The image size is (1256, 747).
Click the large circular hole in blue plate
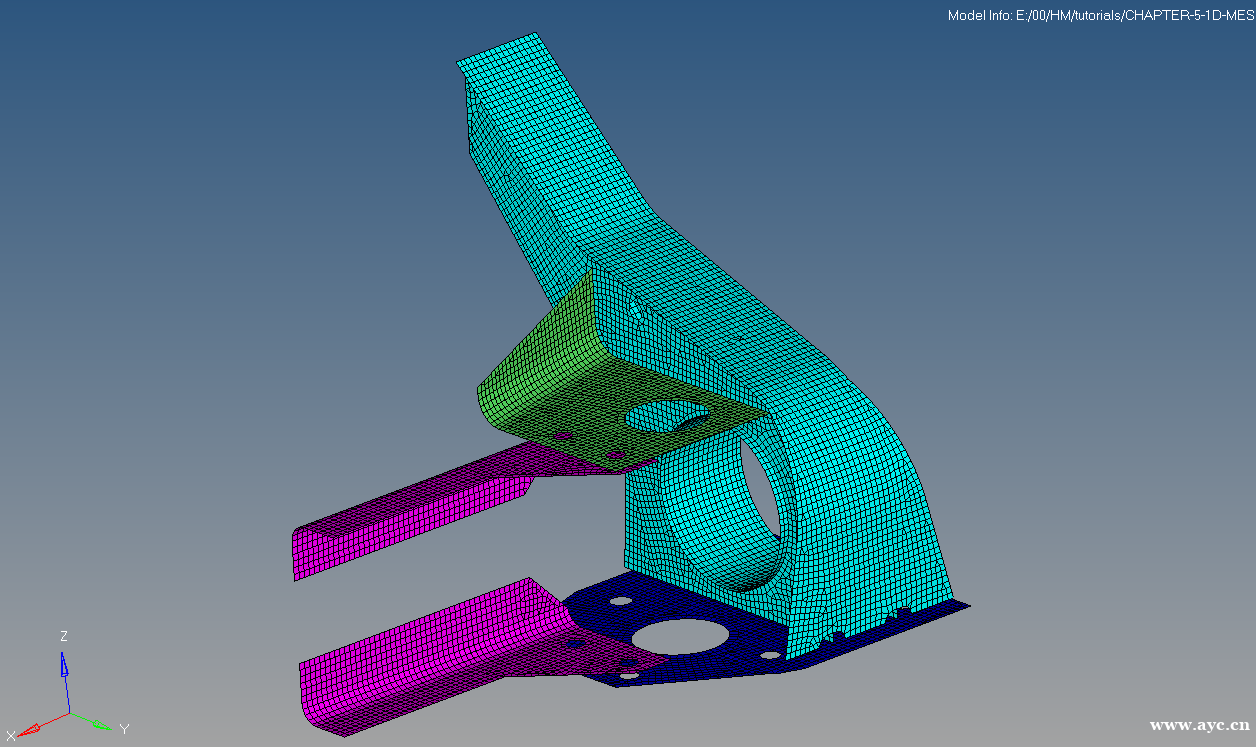(x=678, y=636)
